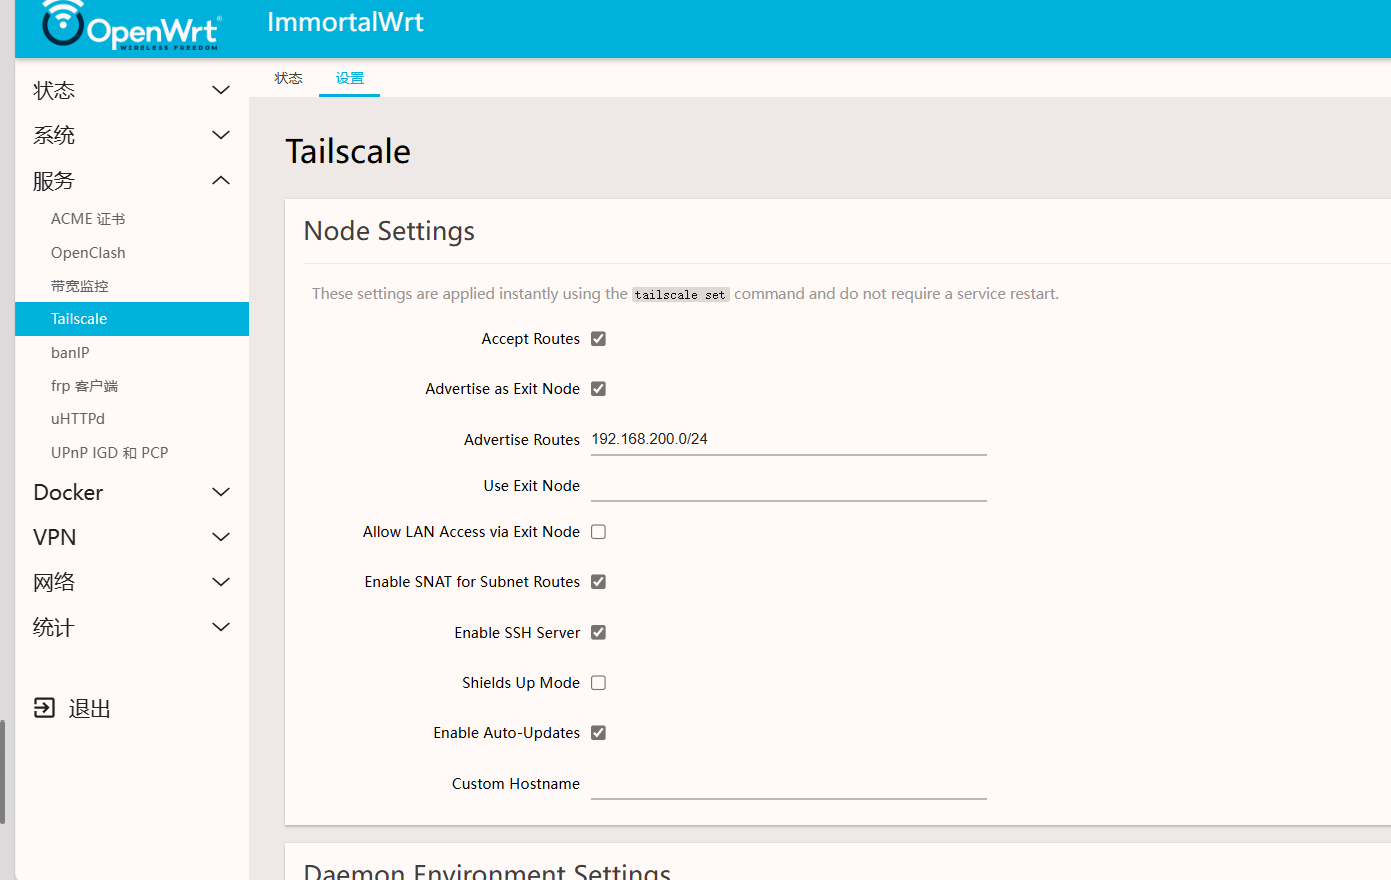The height and width of the screenshot is (880, 1391).
Task: Click the ImmortalWrt hostname title
Action: tap(345, 22)
